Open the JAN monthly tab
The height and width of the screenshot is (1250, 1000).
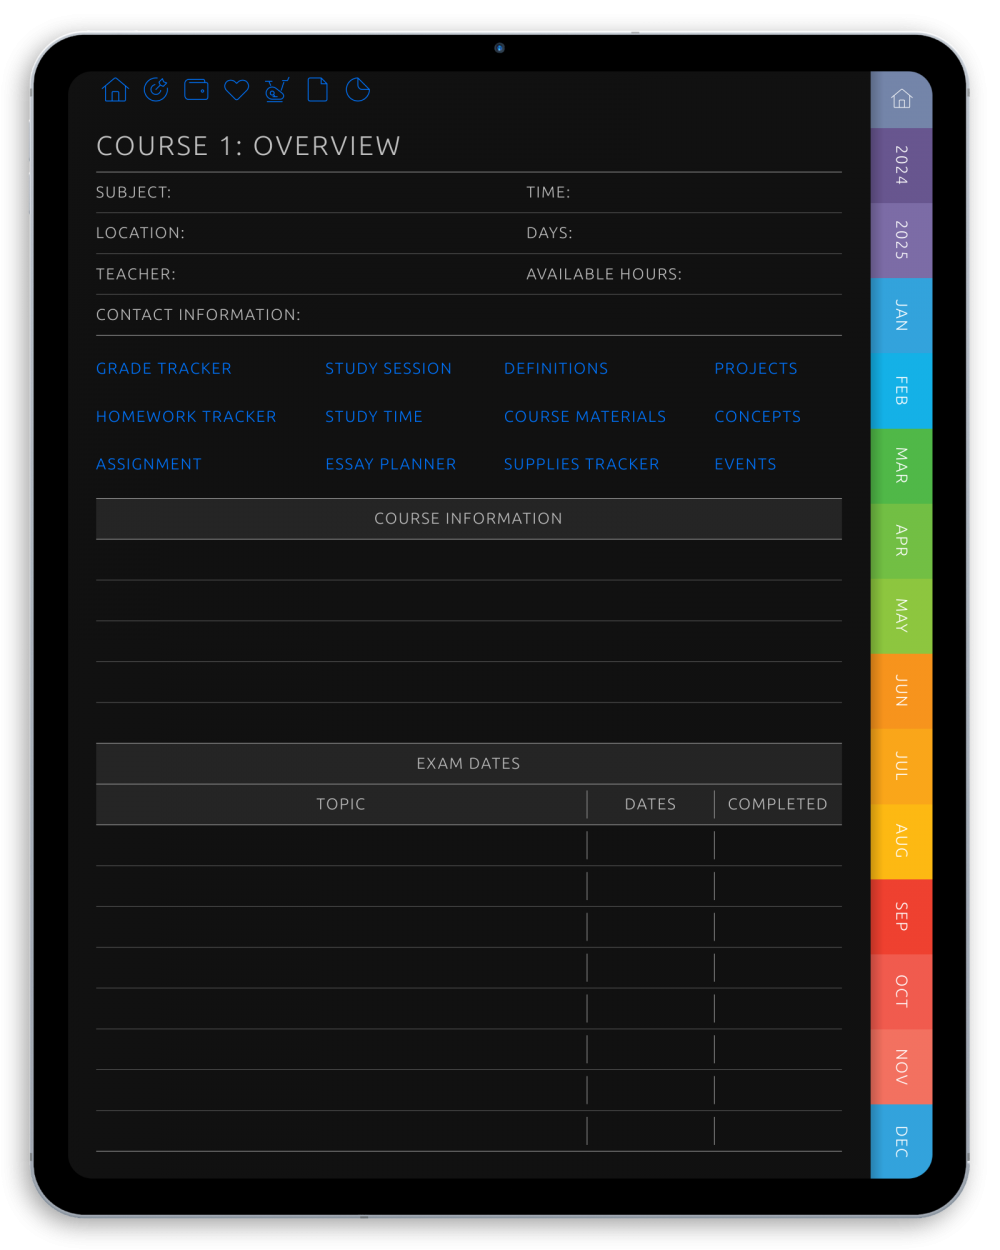[901, 316]
